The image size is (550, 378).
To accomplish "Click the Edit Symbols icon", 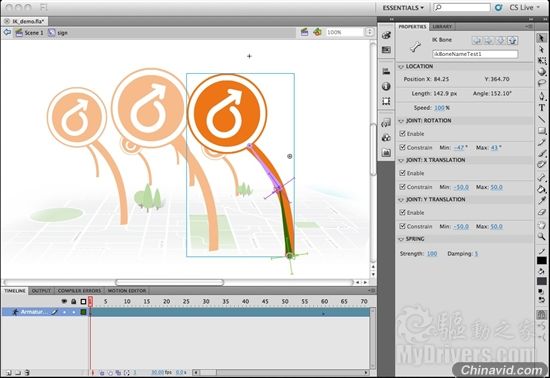I will coord(317,32).
